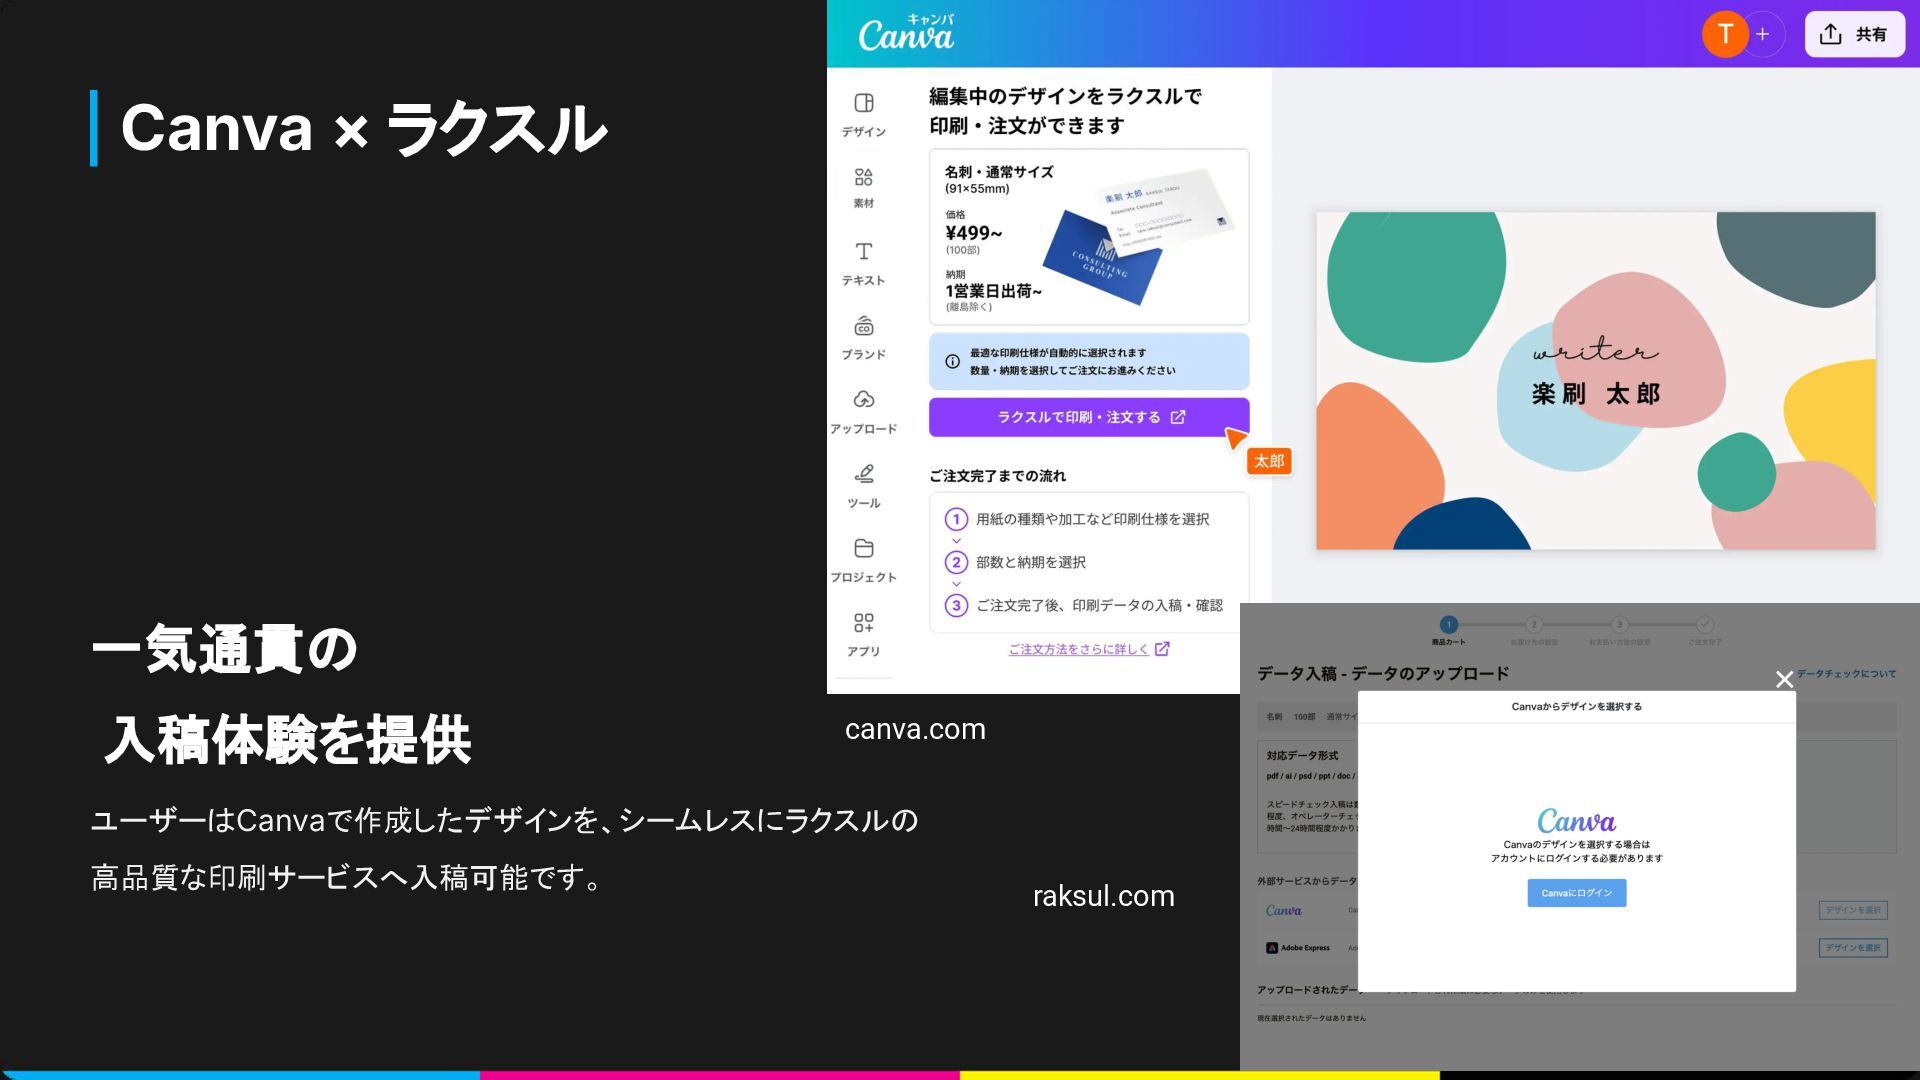
Task: Open the アプリ apps icon
Action: (864, 623)
